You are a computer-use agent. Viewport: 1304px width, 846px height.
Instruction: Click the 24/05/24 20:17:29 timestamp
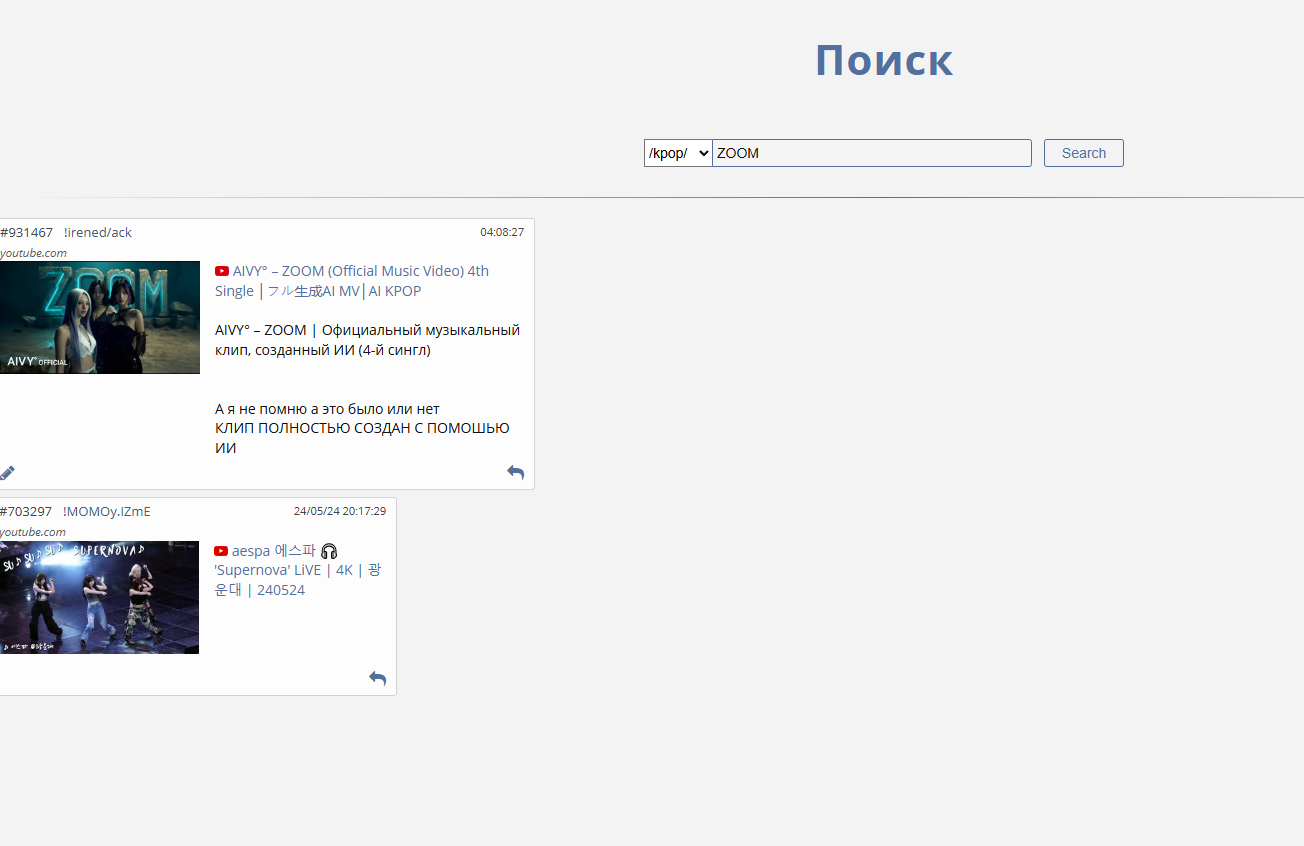coord(339,511)
